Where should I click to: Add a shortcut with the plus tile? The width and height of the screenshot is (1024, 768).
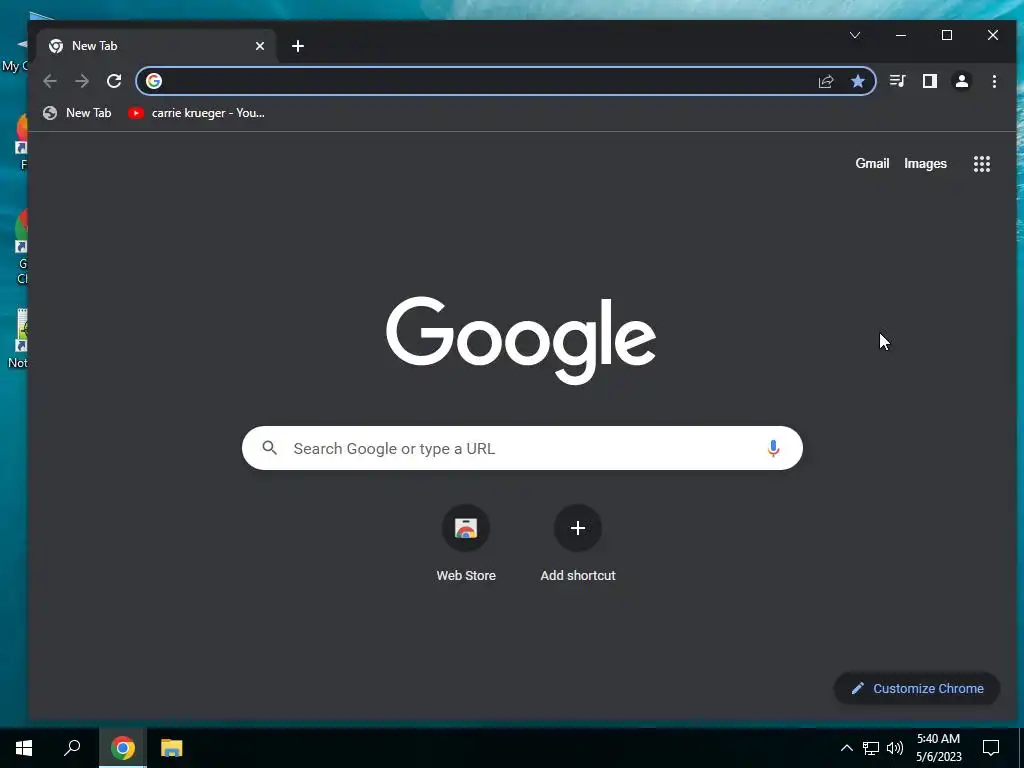(x=578, y=543)
